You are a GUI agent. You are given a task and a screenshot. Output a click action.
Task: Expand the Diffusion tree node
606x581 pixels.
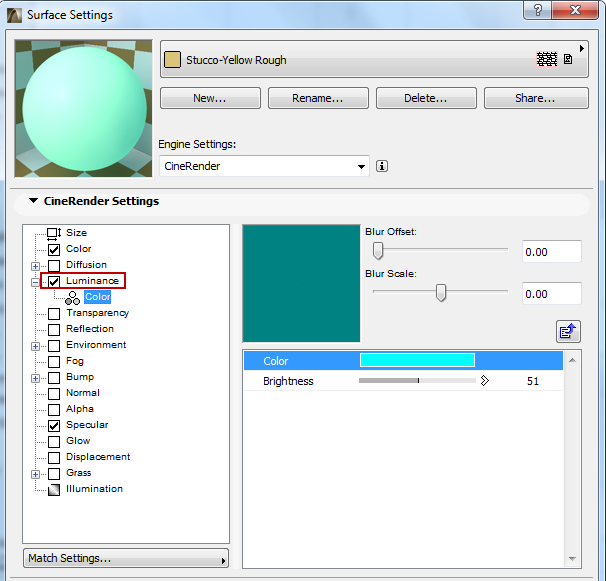35,266
